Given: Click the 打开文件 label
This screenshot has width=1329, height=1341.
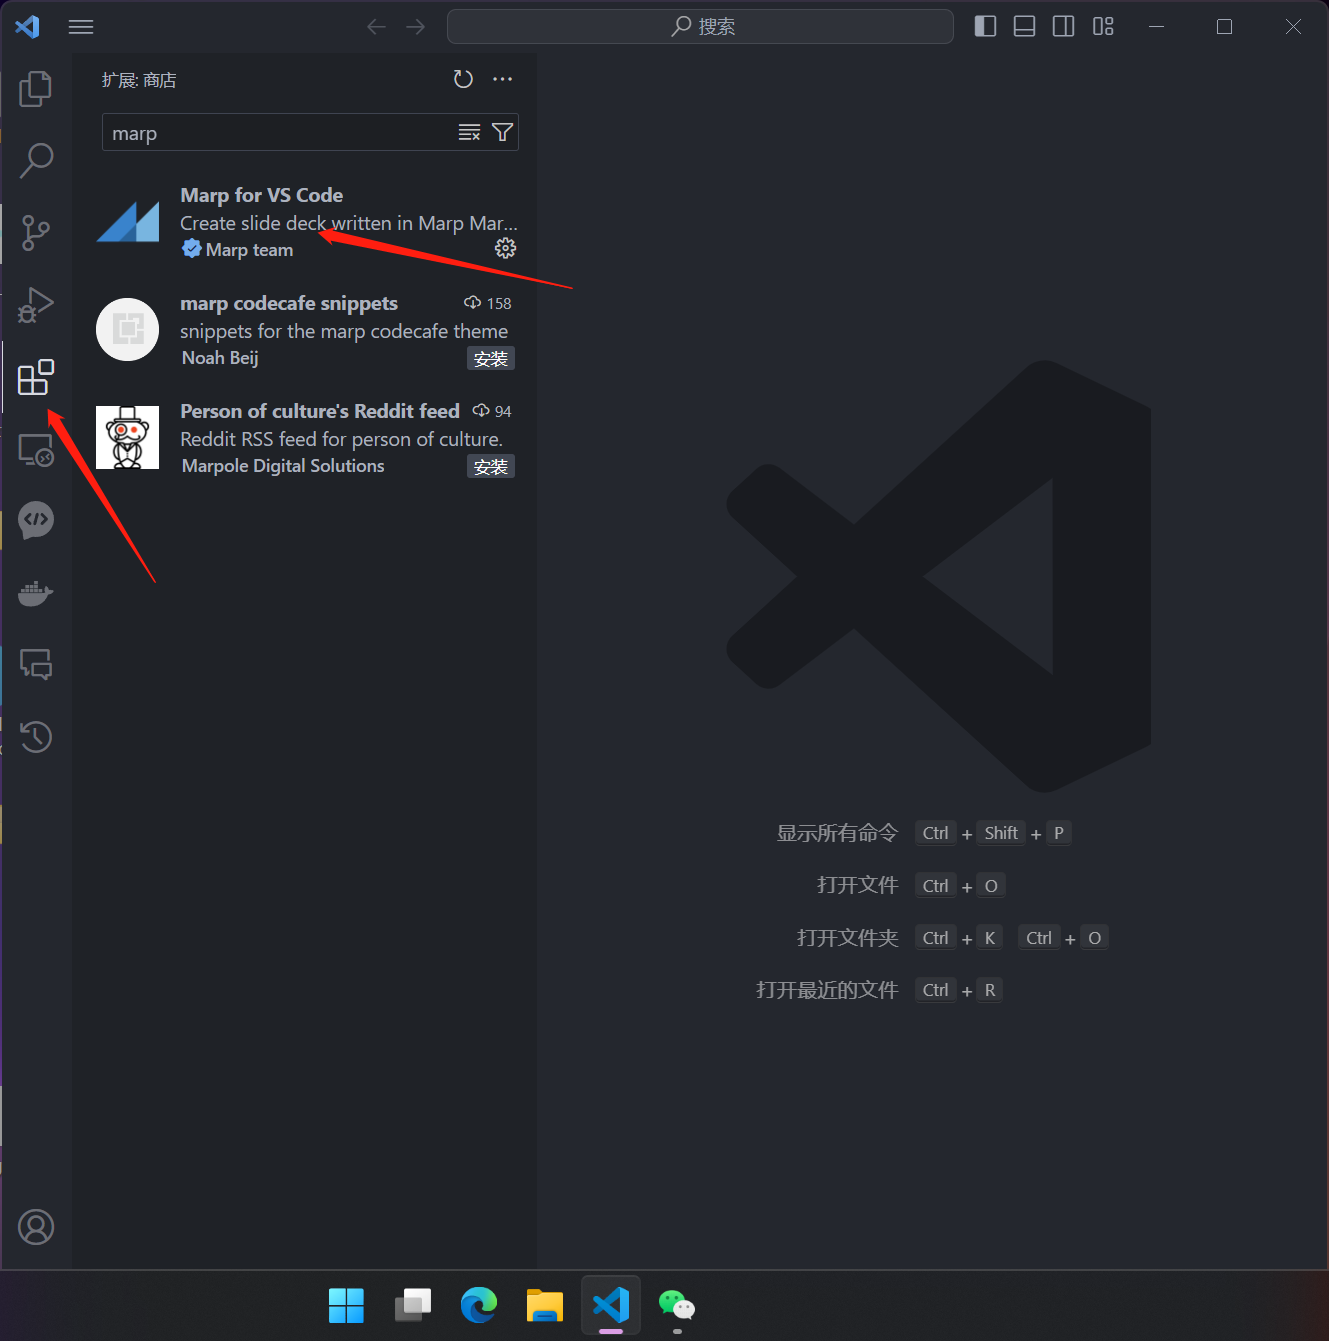Looking at the screenshot, I should tap(857, 885).
